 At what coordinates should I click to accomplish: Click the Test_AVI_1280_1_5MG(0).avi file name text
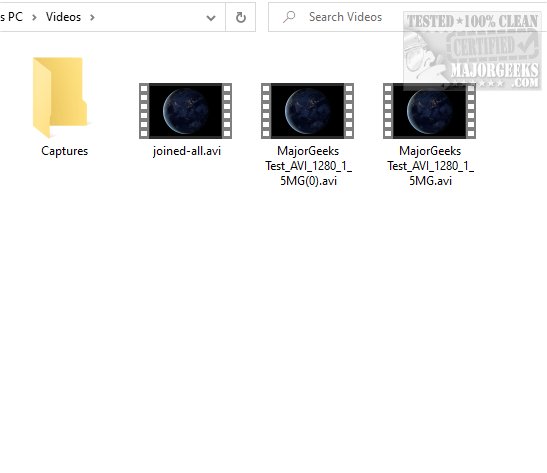point(308,166)
